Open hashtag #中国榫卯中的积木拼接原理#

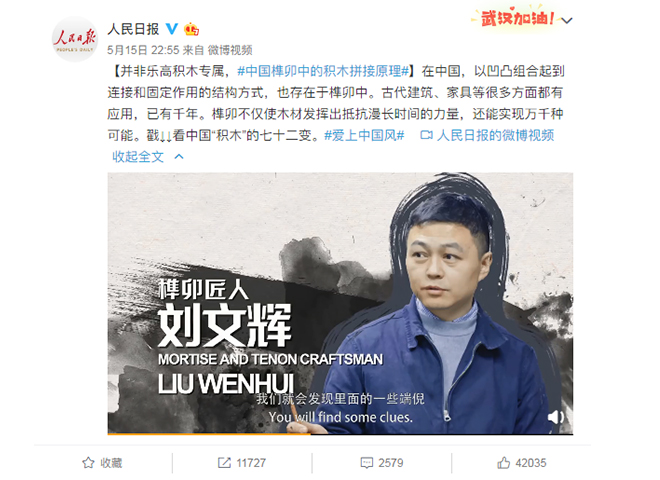point(323,71)
